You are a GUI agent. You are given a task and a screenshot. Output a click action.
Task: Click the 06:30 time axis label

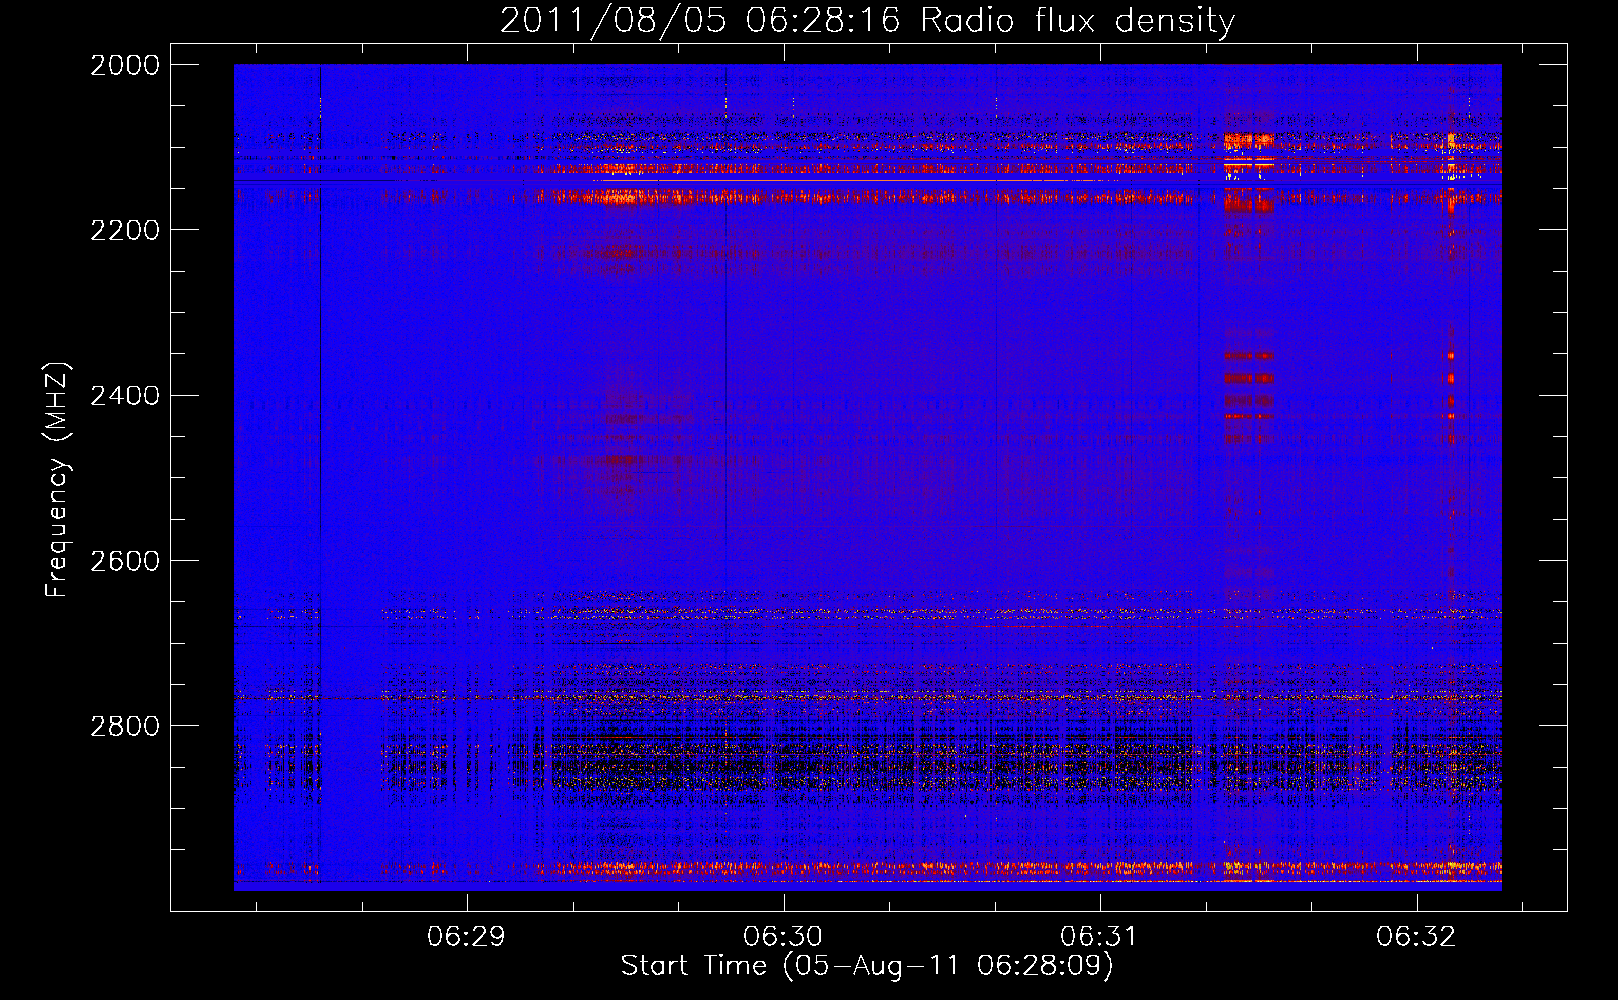coord(783,937)
